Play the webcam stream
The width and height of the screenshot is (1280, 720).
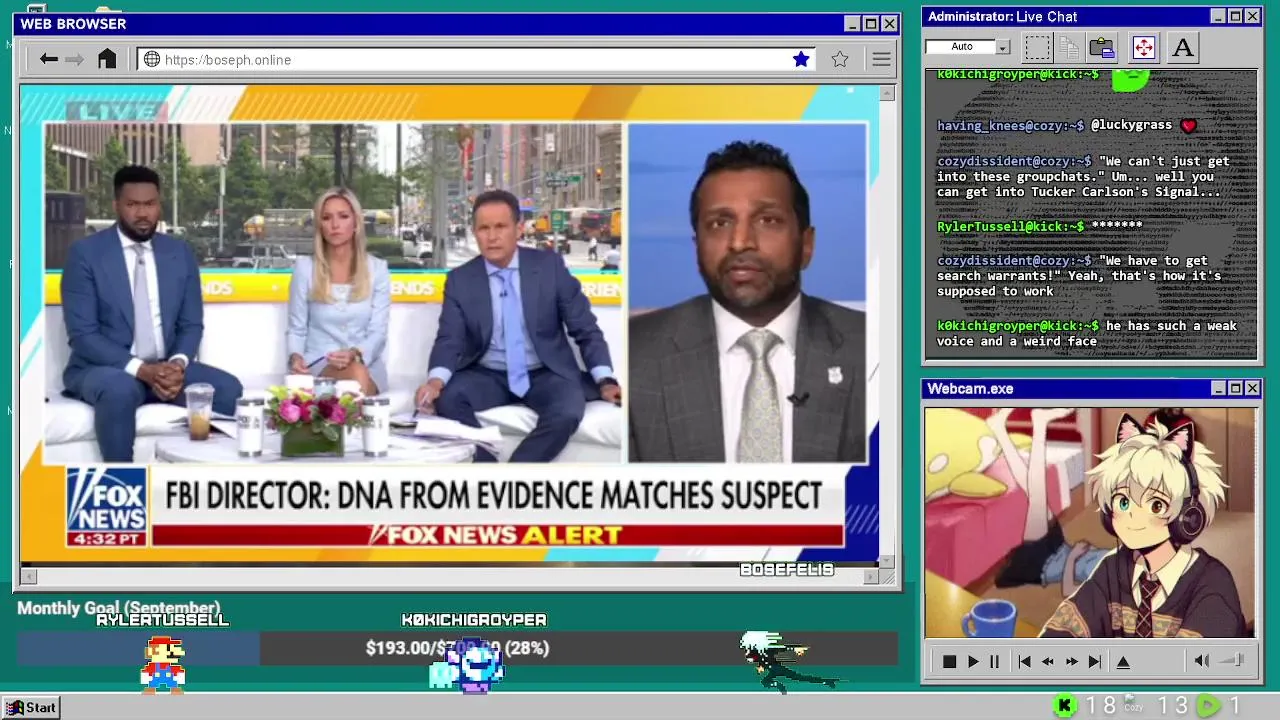[x=973, y=662]
